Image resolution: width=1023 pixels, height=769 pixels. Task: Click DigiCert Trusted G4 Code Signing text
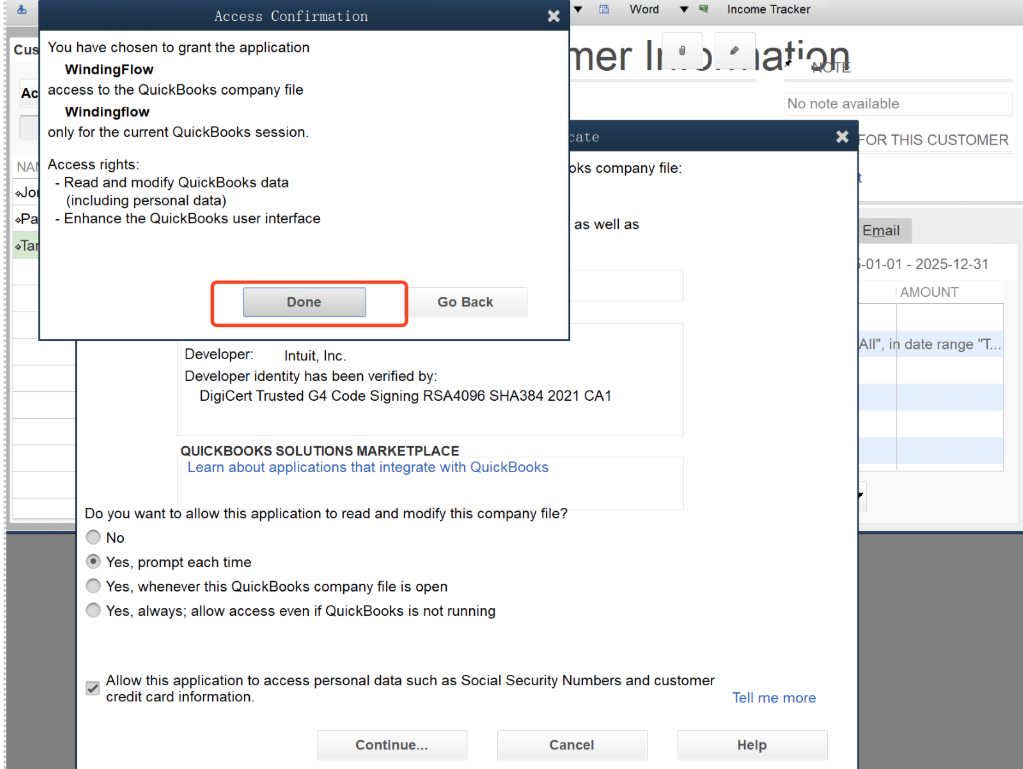tap(405, 396)
